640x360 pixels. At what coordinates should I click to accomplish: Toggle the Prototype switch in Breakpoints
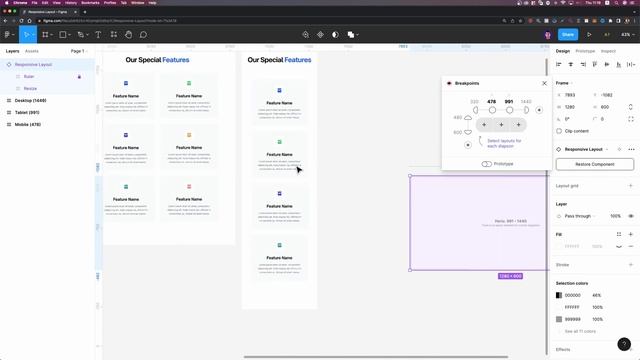(x=487, y=164)
